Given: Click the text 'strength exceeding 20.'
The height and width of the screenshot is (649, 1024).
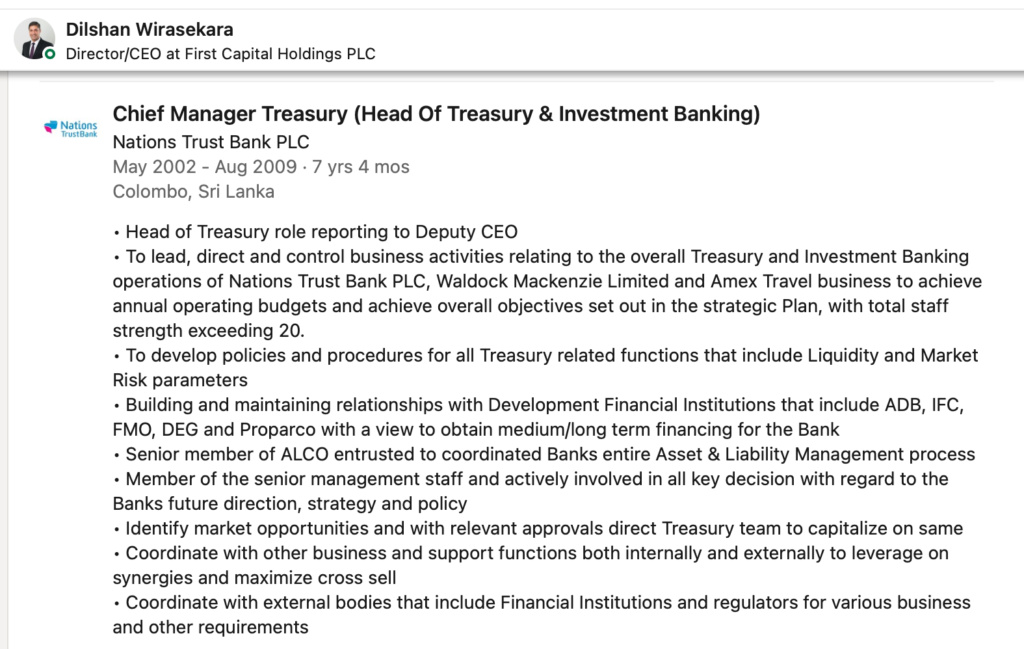Looking at the screenshot, I should 208,330.
